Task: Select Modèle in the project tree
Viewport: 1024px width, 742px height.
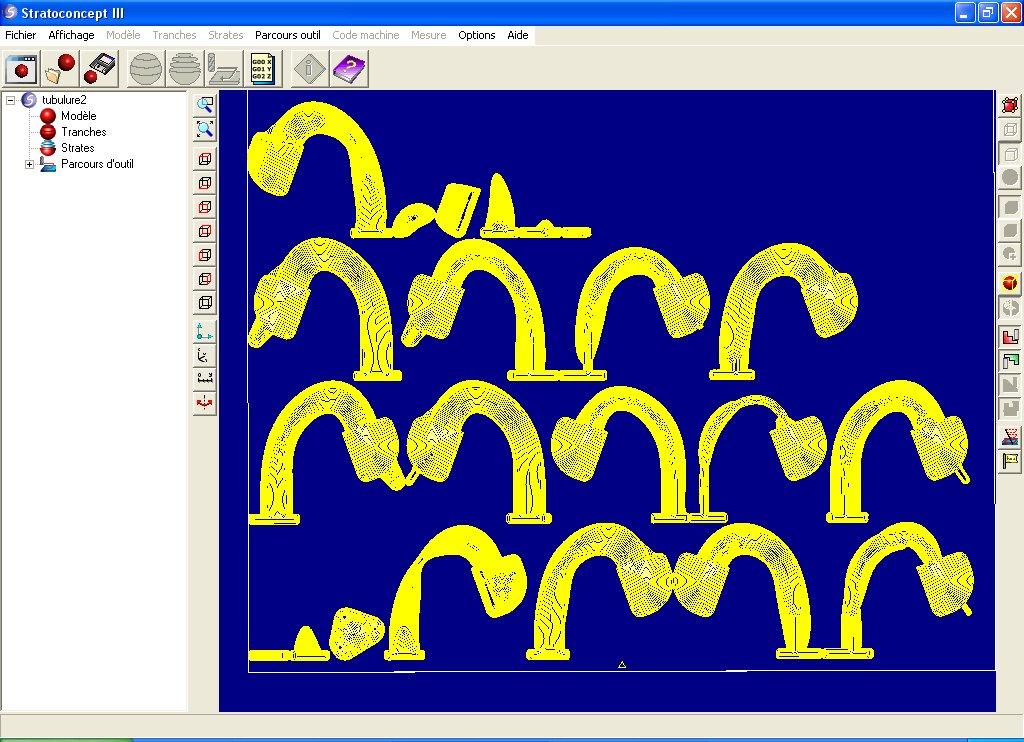Action: (78, 116)
